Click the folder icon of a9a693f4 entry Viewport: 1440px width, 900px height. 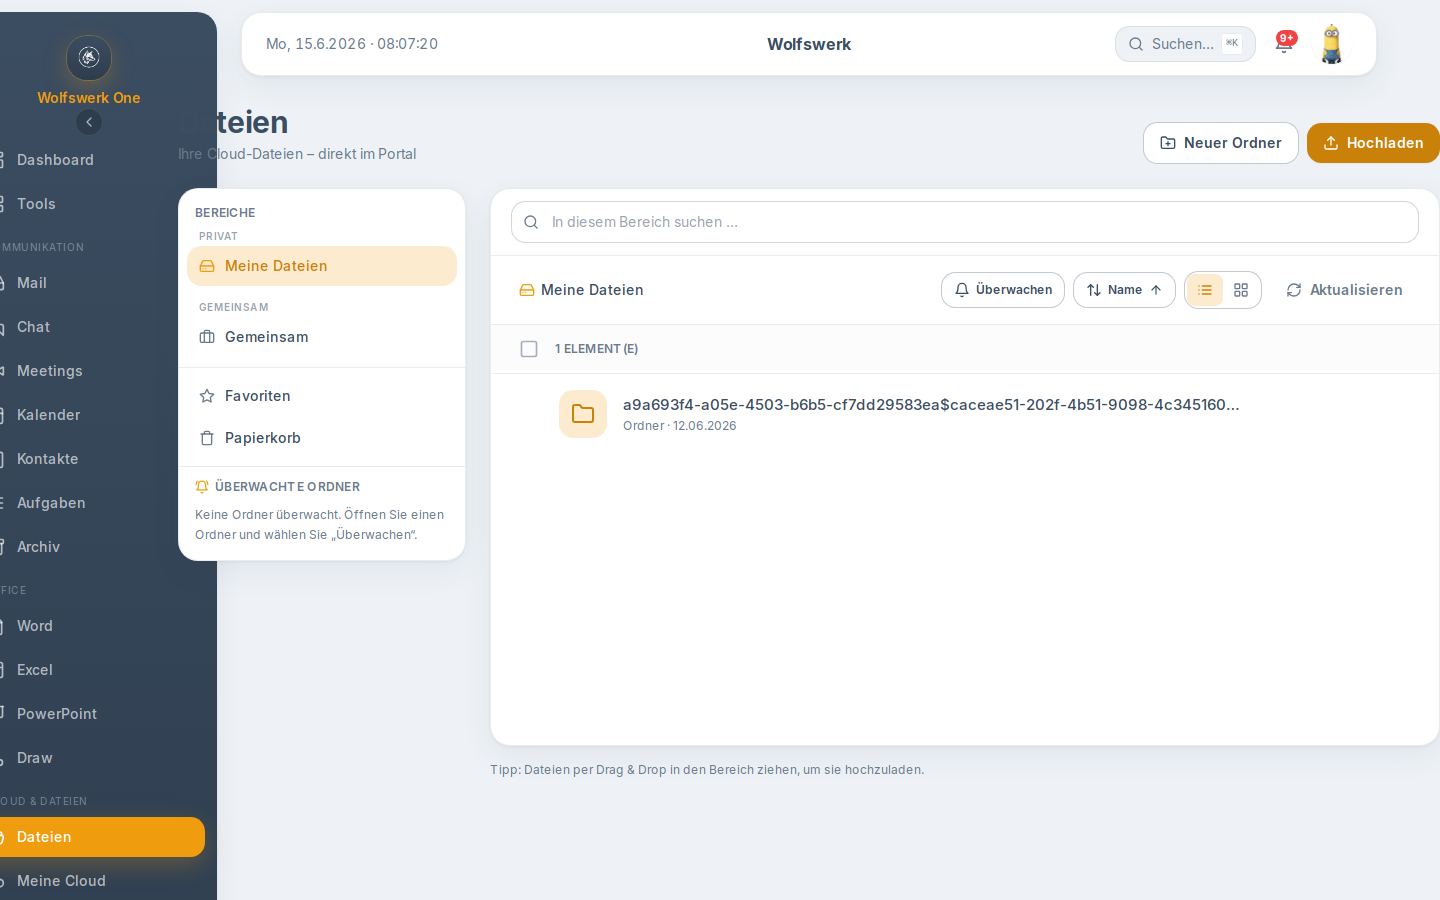583,414
